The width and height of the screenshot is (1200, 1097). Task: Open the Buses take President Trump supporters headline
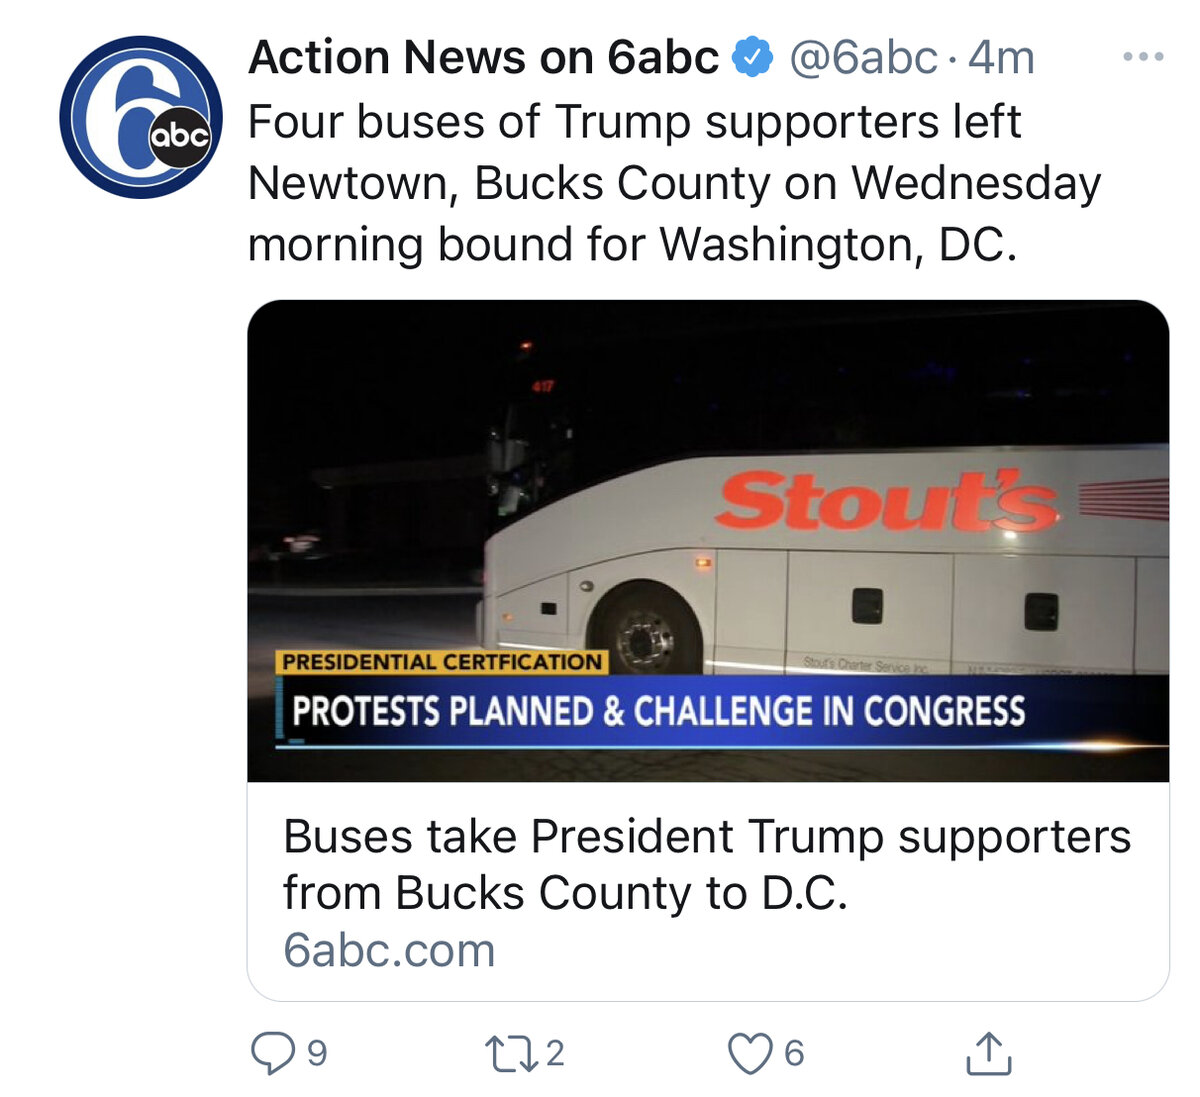tap(706, 864)
